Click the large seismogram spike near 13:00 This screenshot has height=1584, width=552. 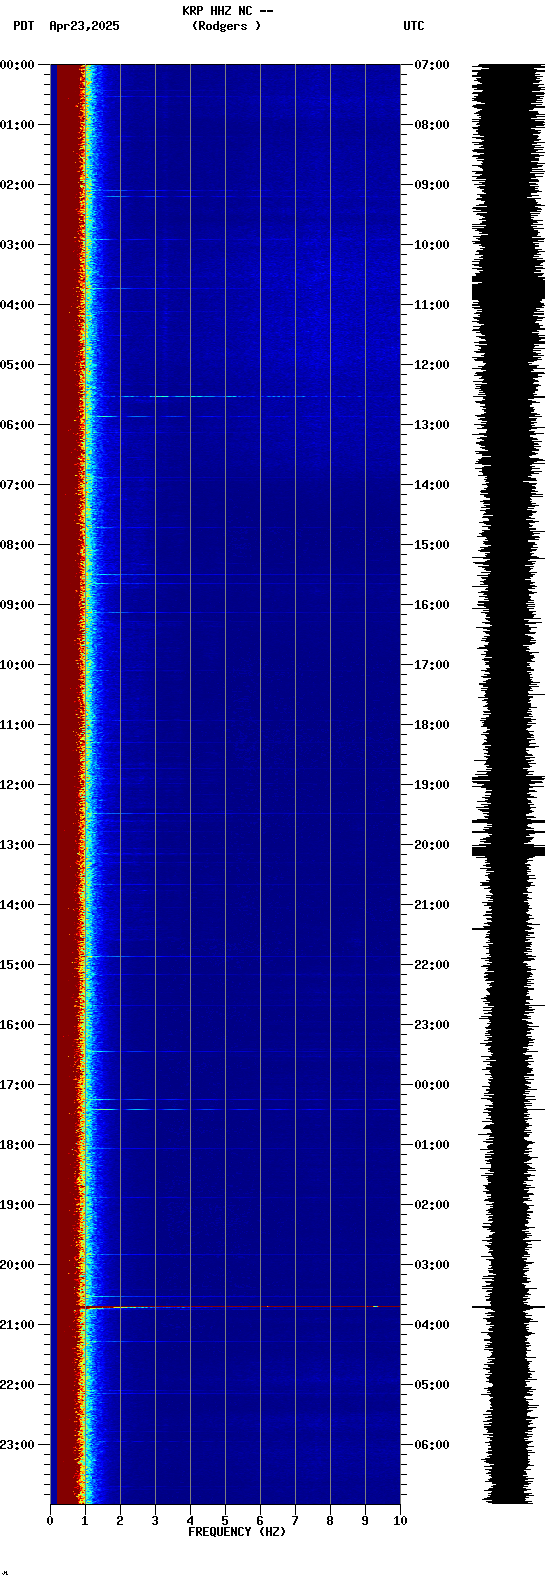coord(509,851)
